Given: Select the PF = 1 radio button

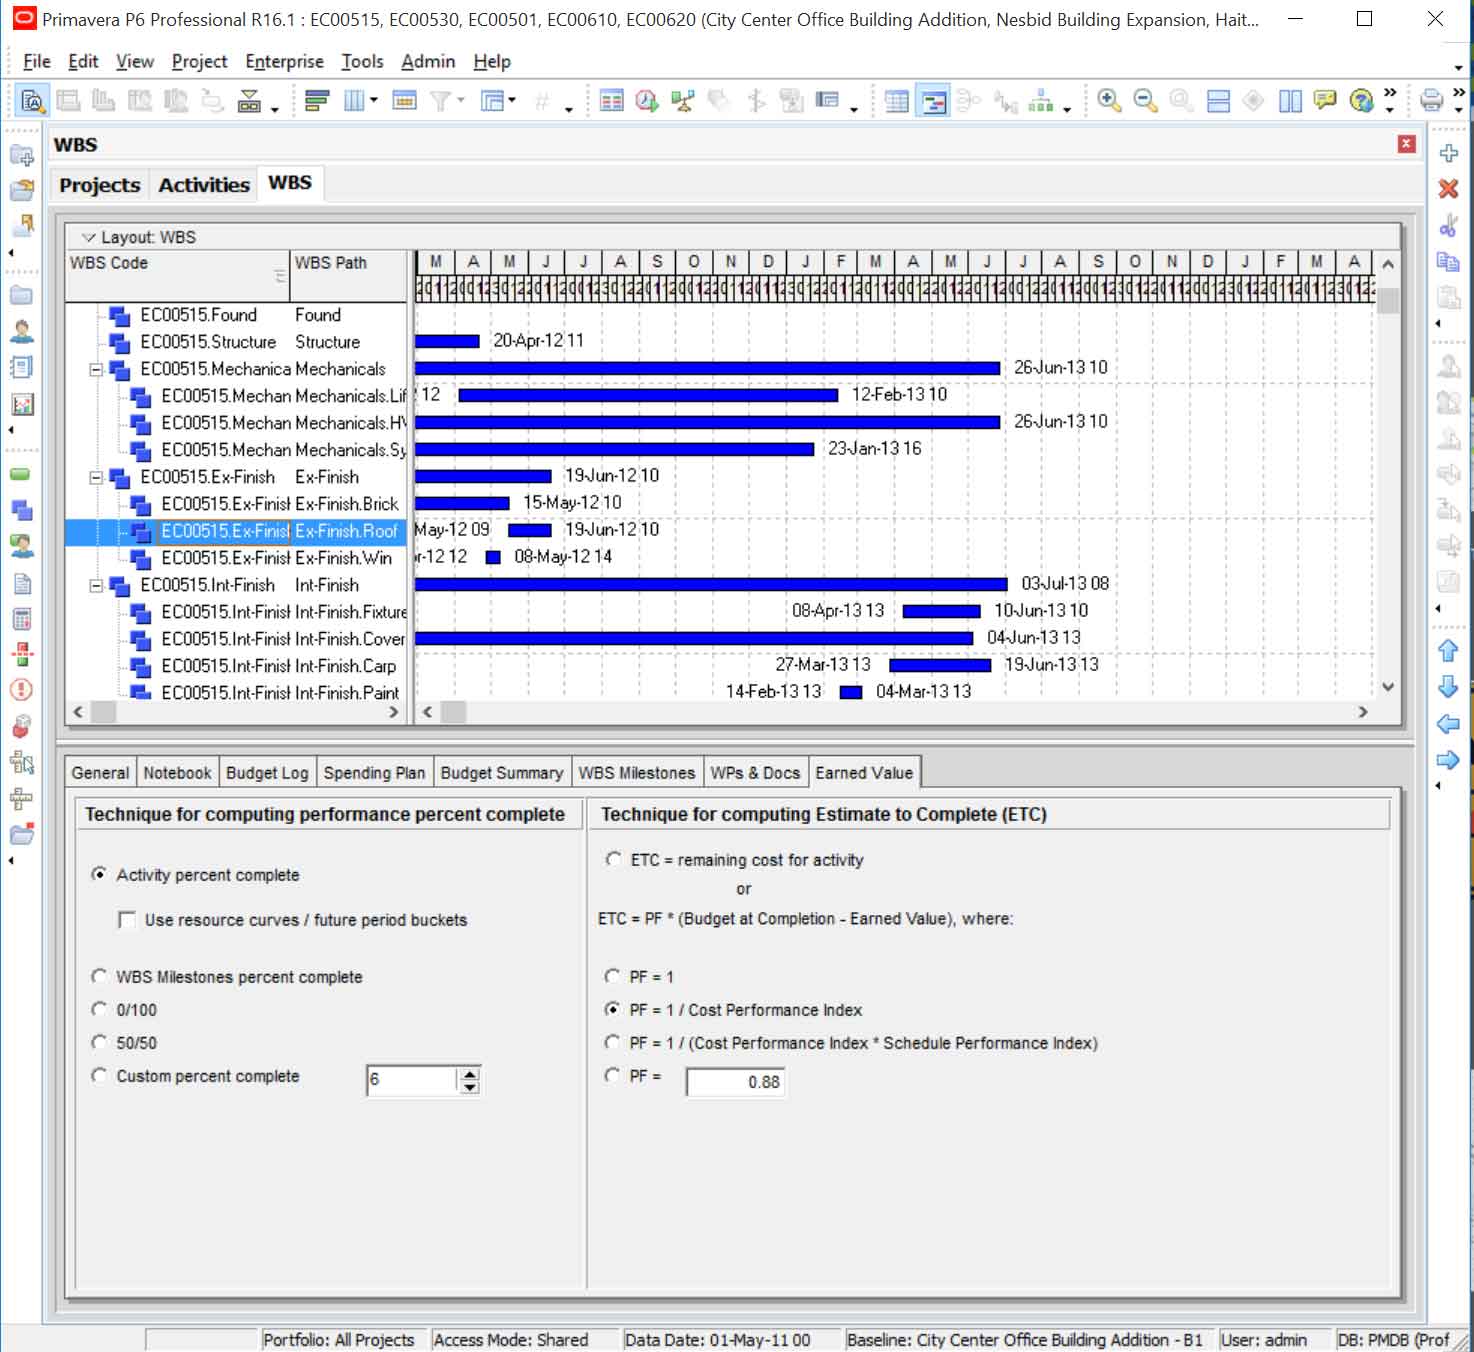Looking at the screenshot, I should [x=612, y=976].
